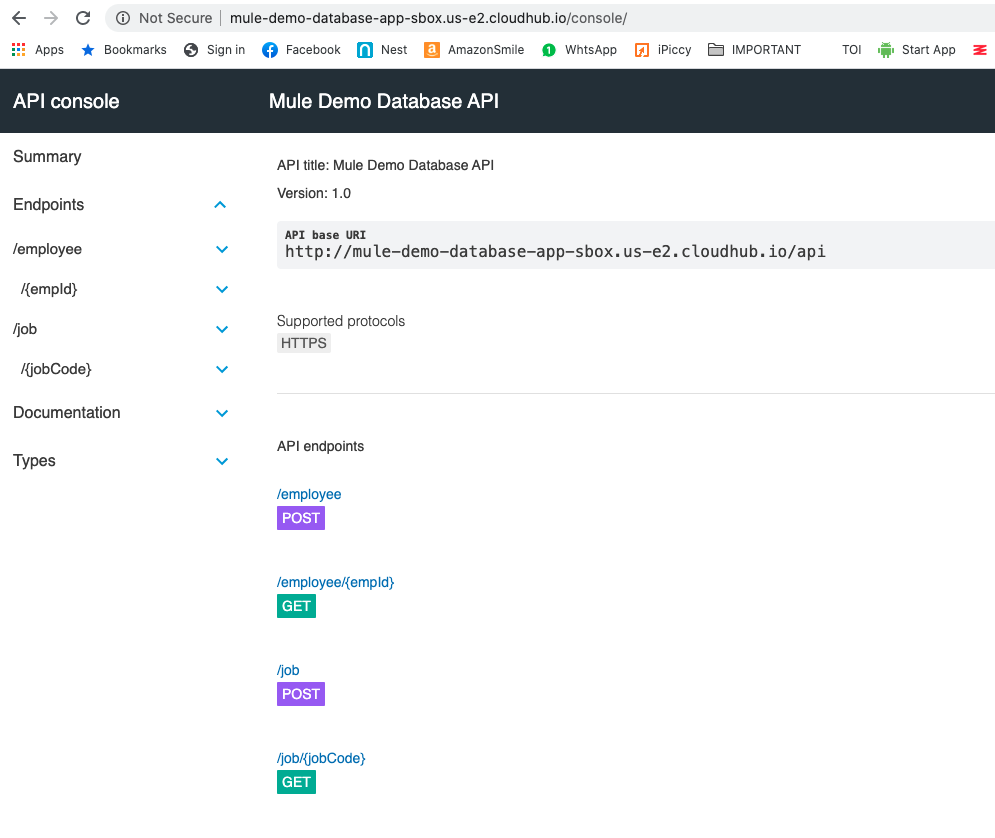Click the browser forward arrow

coord(51,18)
